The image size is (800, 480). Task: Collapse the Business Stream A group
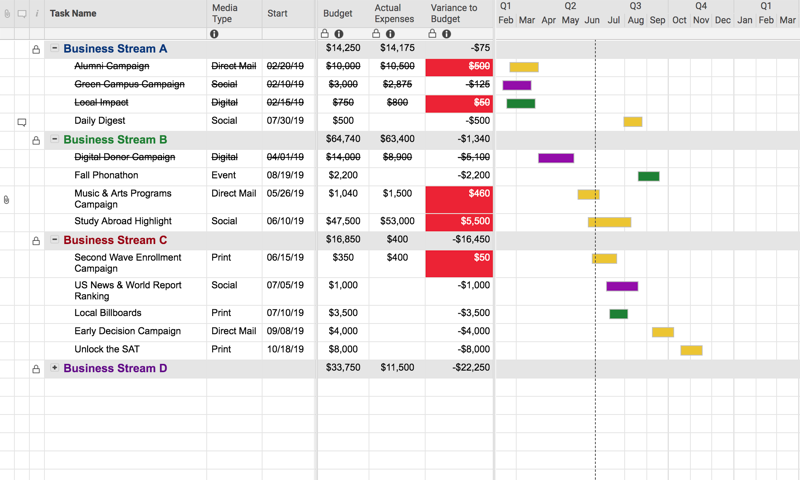click(55, 49)
